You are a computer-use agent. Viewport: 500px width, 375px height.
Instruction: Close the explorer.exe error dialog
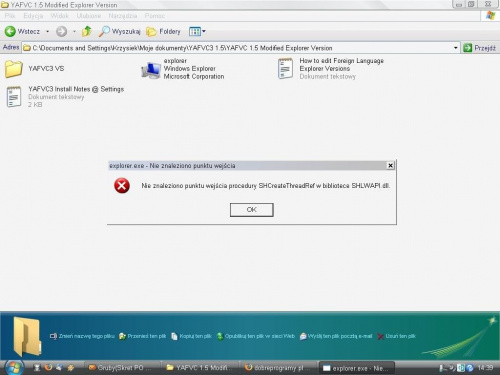(x=390, y=165)
